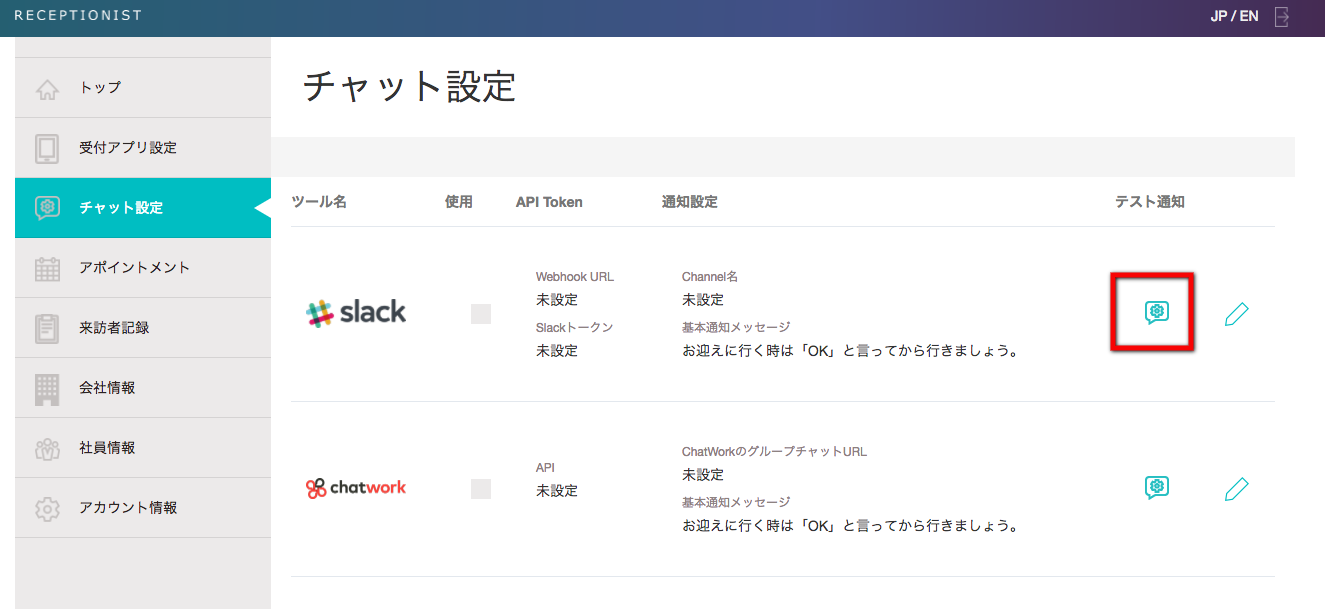The height and width of the screenshot is (609, 1325).
Task: Click the home icon beside トップ
Action: pyautogui.click(x=47, y=88)
